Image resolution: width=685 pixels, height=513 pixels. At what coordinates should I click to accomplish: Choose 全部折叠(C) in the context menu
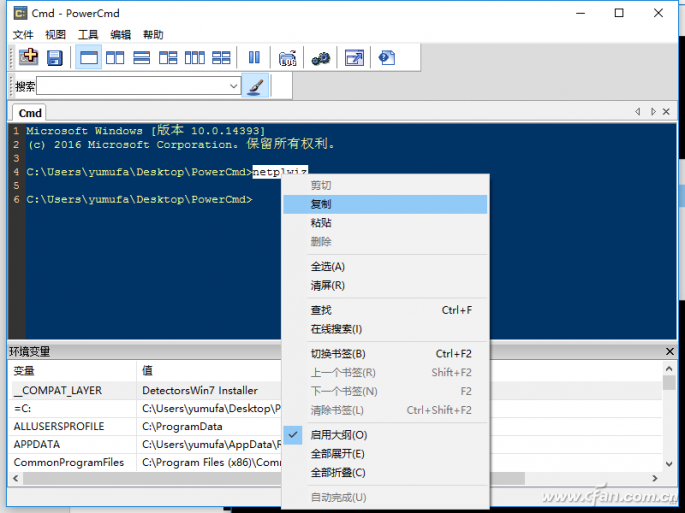click(385, 473)
